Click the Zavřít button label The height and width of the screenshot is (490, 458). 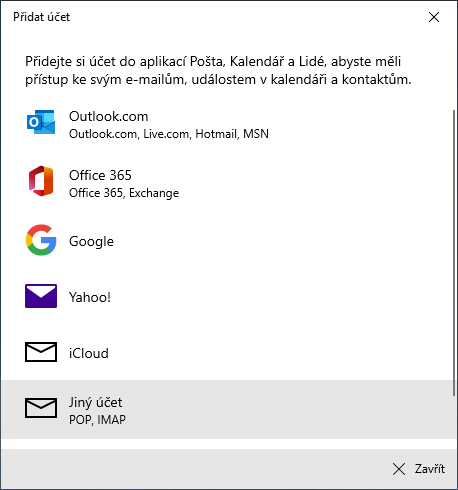coord(430,469)
